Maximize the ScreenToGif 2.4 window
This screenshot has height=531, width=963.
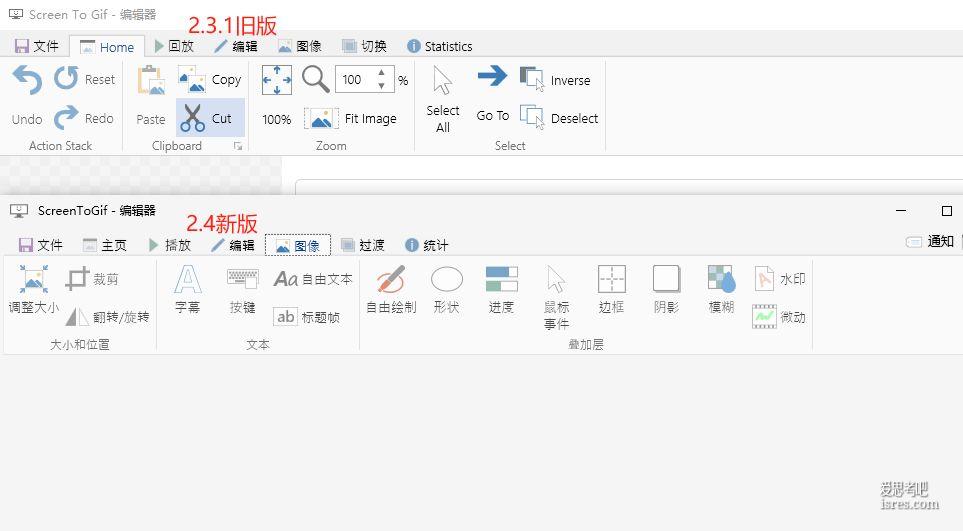point(947,211)
